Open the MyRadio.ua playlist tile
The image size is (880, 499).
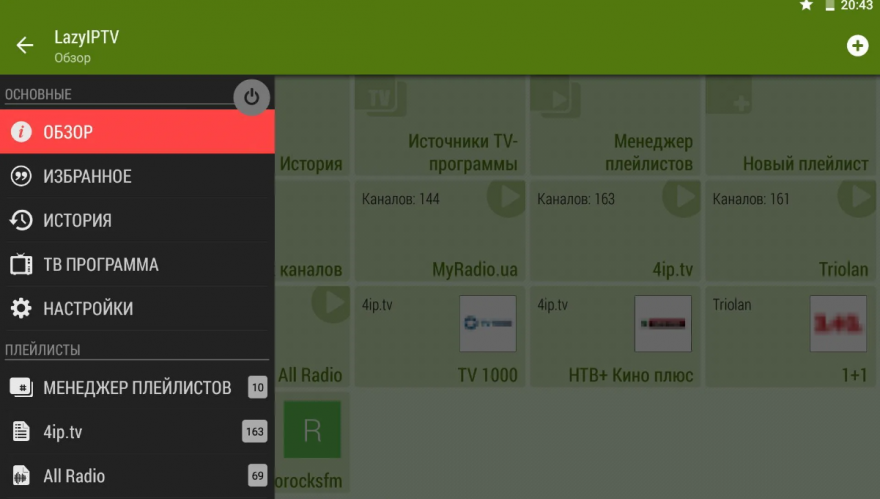click(440, 231)
